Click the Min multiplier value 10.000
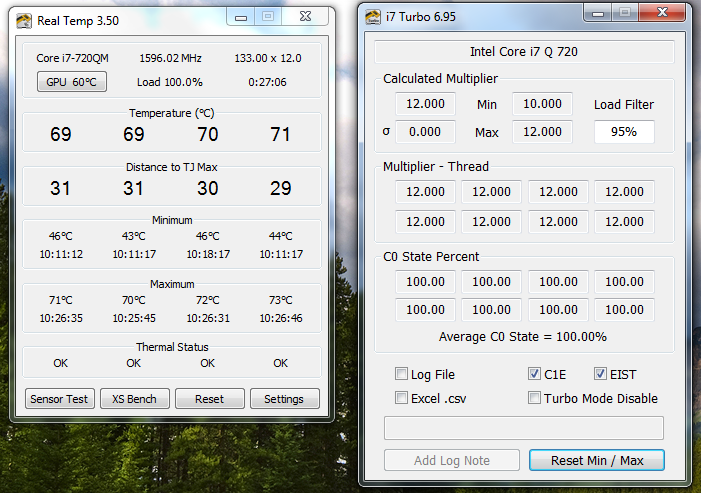 pos(542,104)
